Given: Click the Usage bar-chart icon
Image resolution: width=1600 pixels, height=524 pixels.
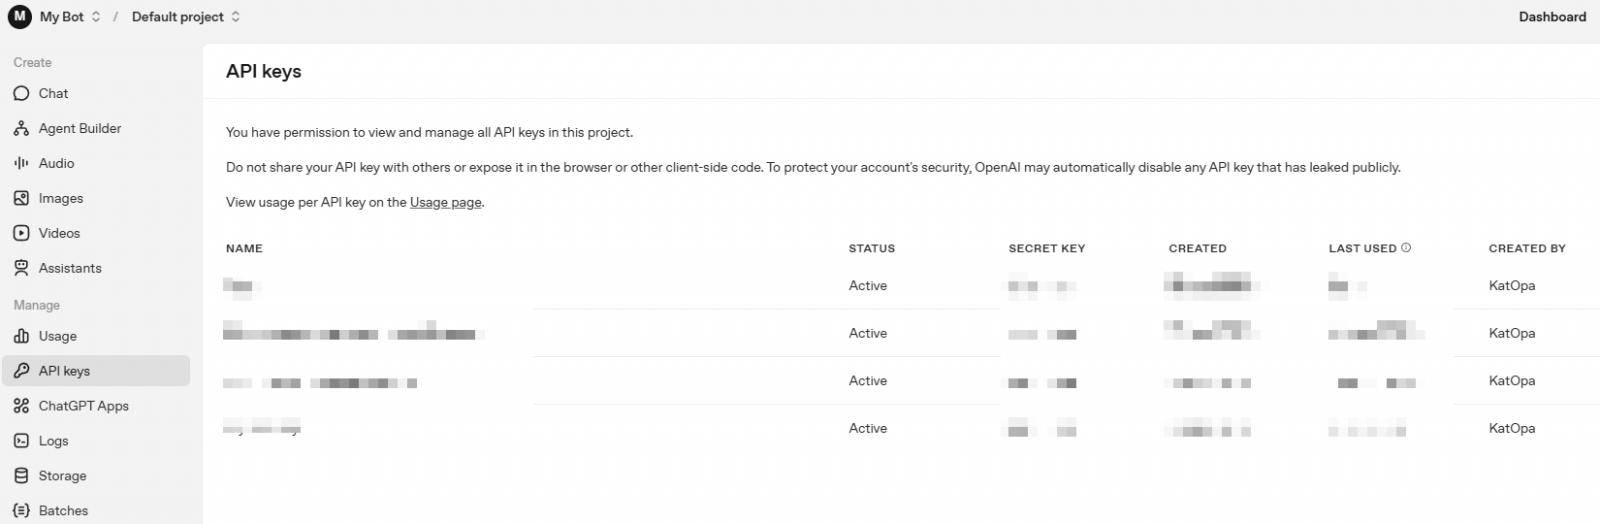Looking at the screenshot, I should tap(21, 336).
